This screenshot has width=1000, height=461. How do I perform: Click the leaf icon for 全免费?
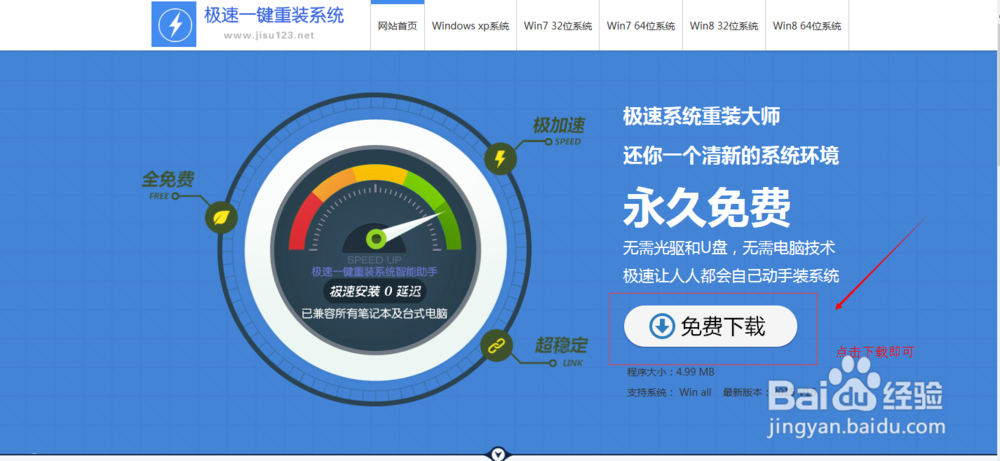221,218
